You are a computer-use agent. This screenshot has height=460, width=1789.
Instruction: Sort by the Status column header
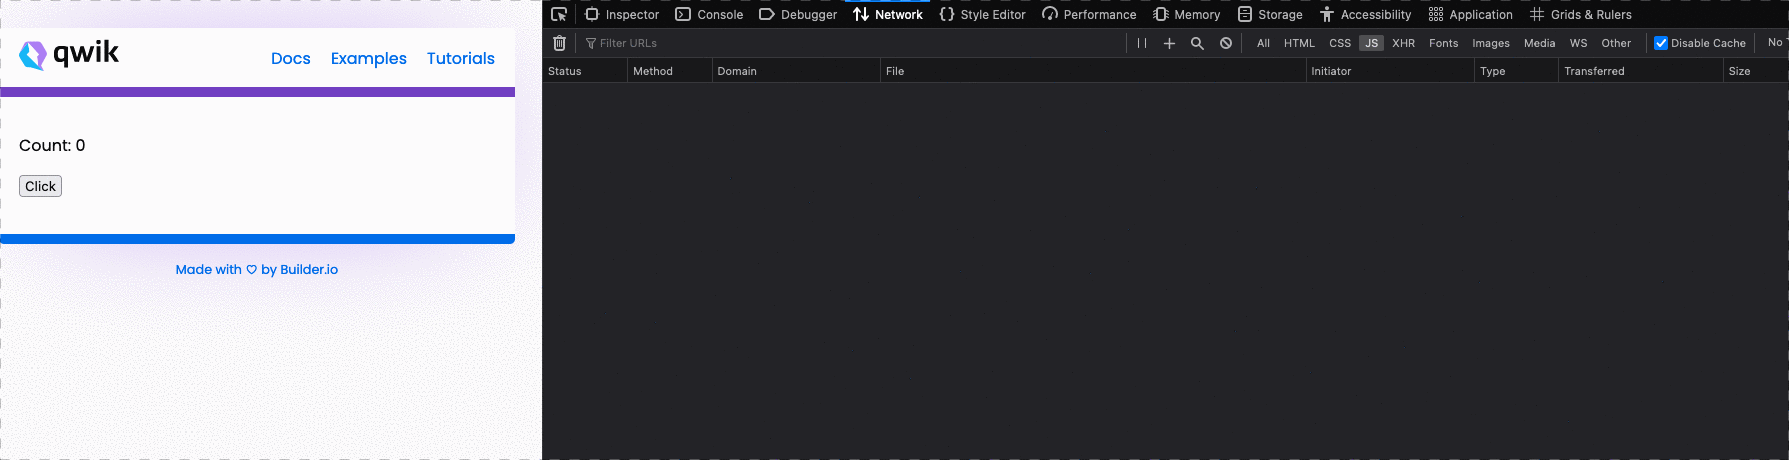584,71
